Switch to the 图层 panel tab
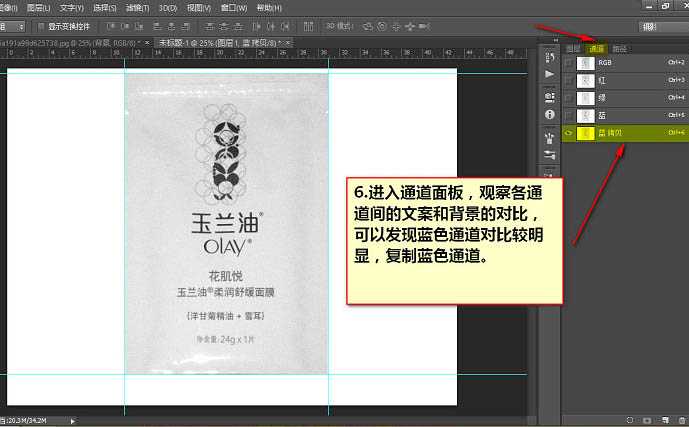 point(573,47)
